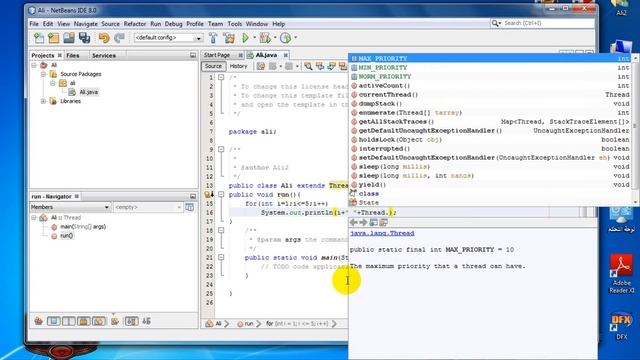
Task: Click the Undo toolbar icon
Action: pyautogui.click(x=104, y=38)
